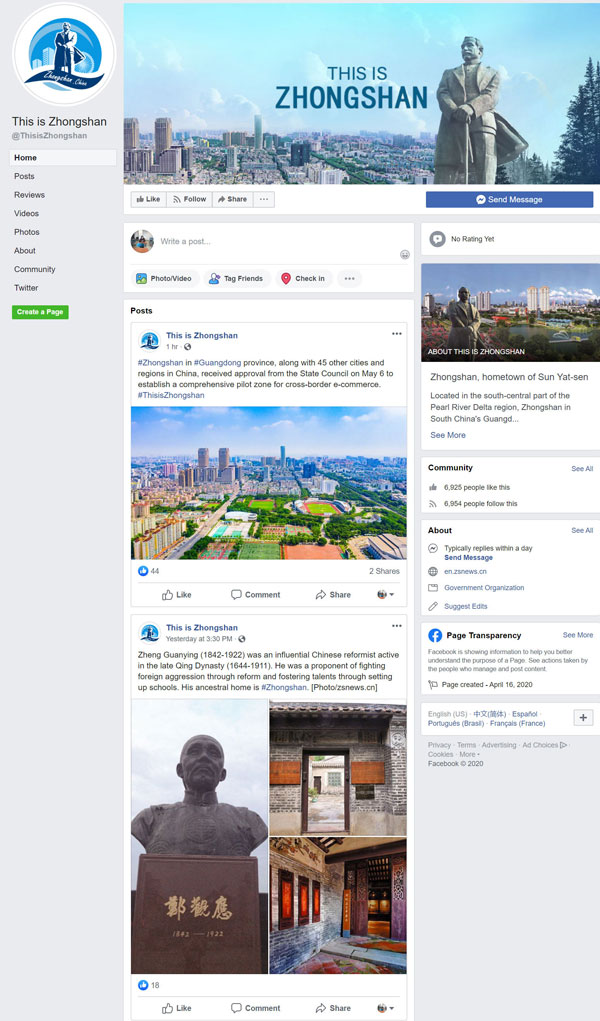The height and width of the screenshot is (1021, 600).
Task: Click the Privacy footer link
Action: 439,745
